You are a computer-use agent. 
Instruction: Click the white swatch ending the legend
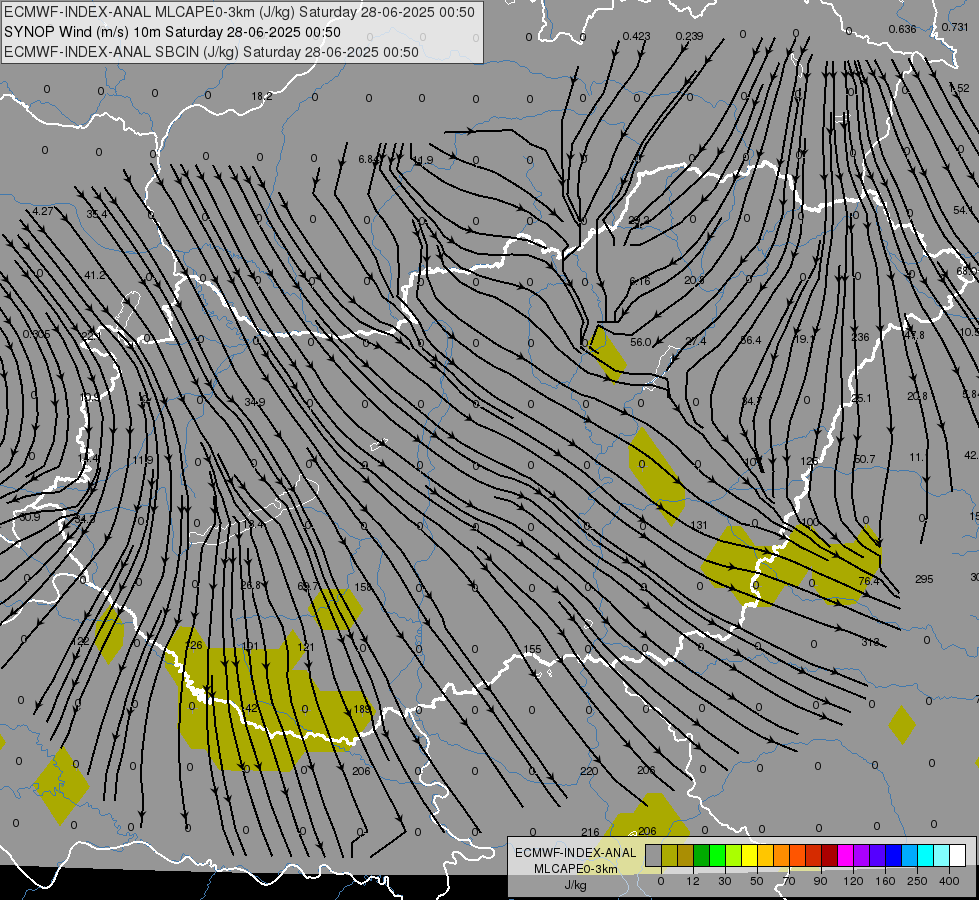(958, 855)
